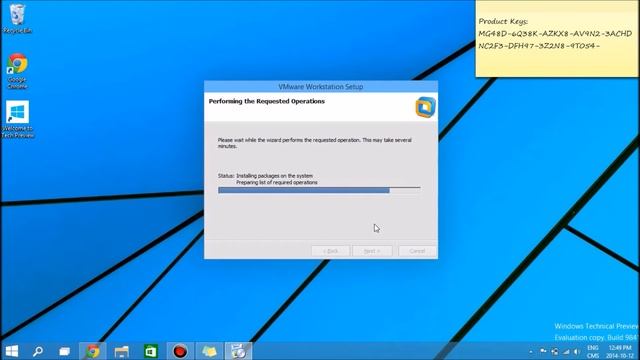
Task: Open the volume speaker tray icon
Action: (576, 351)
